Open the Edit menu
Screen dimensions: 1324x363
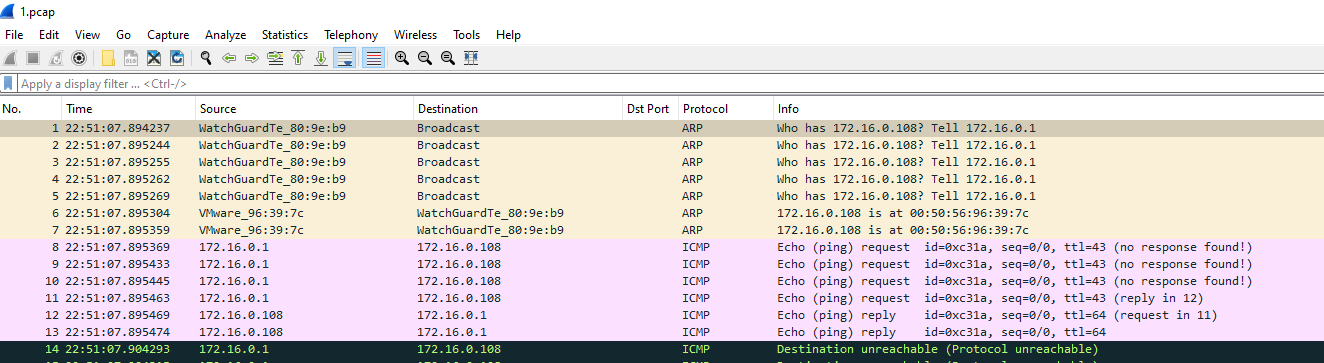49,35
